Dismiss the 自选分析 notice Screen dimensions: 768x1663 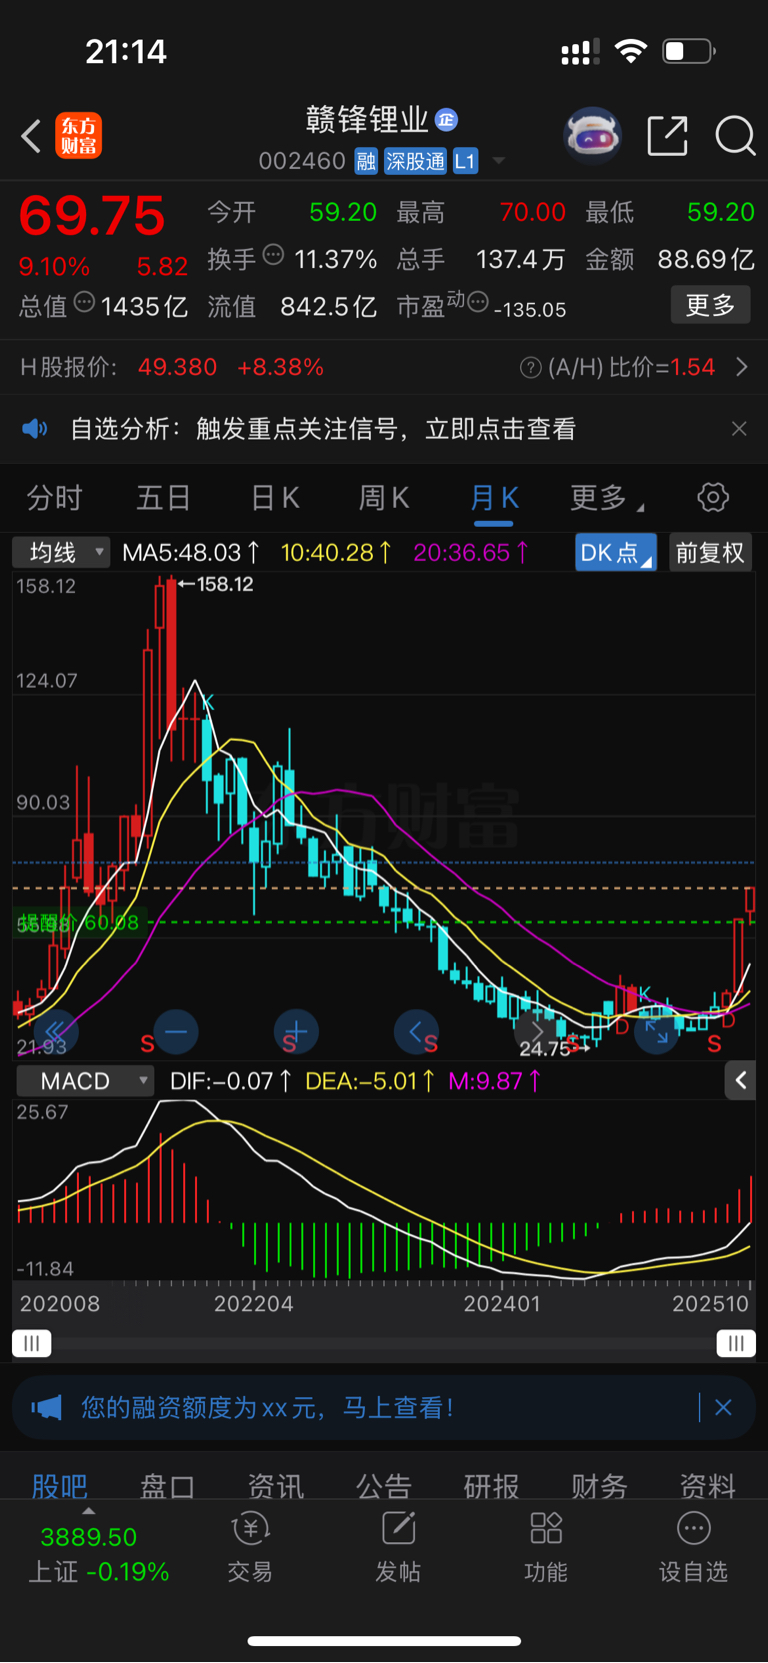(x=739, y=429)
